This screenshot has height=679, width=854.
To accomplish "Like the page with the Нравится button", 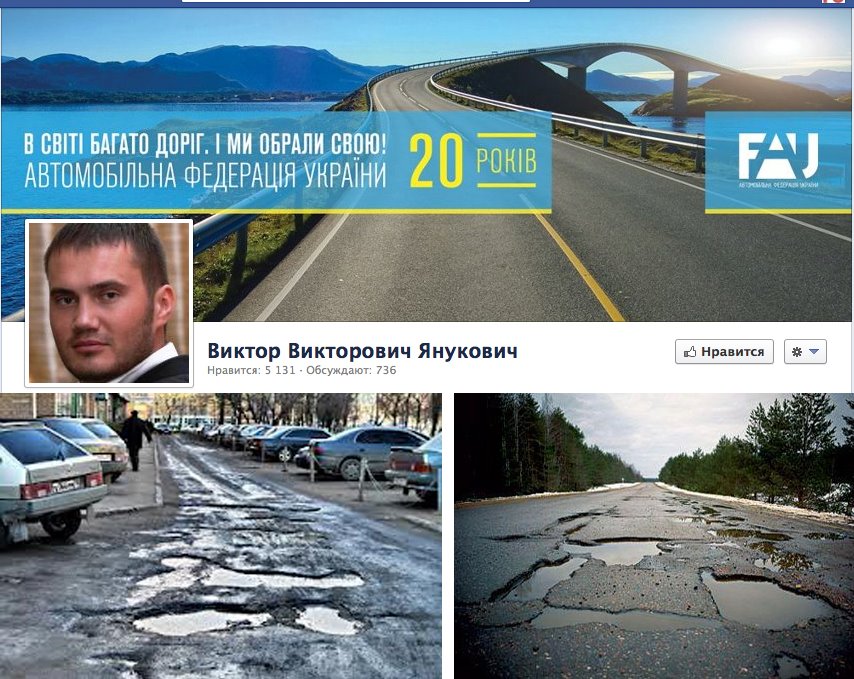I will [724, 352].
